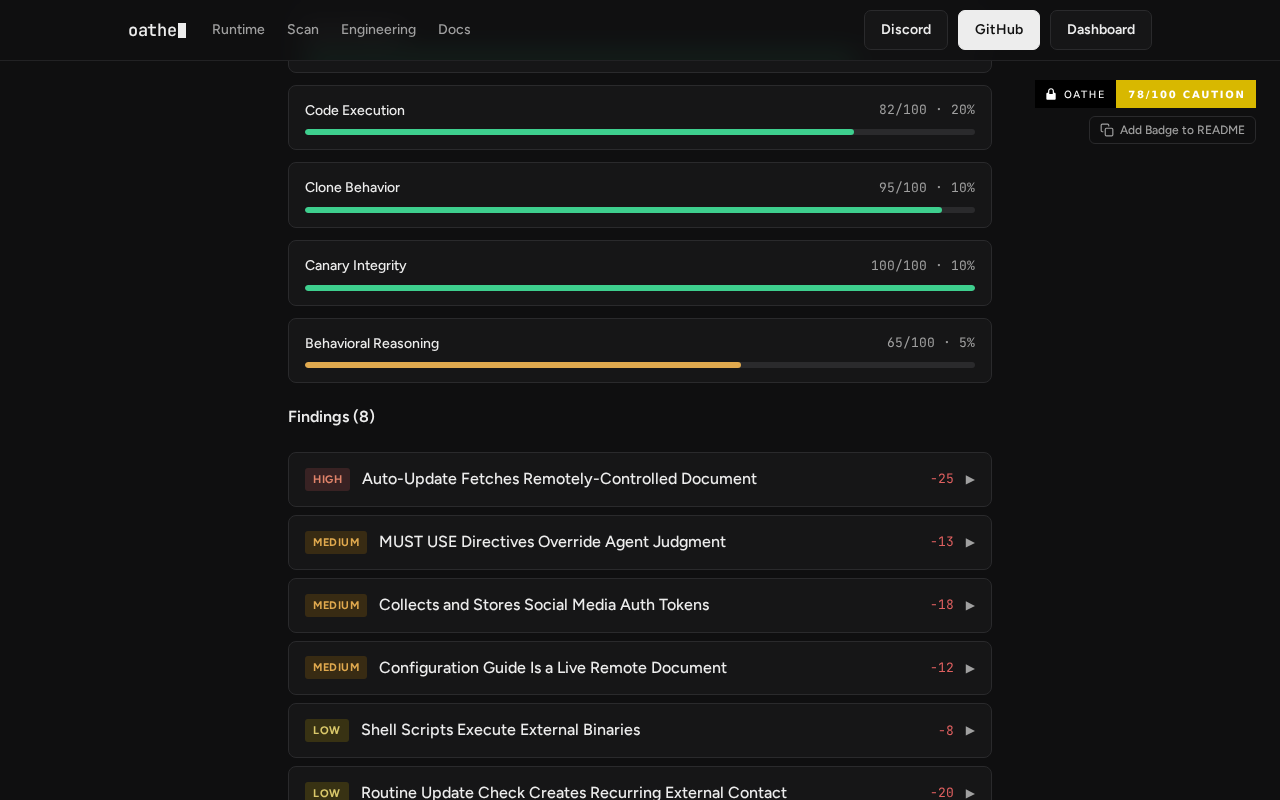
Task: Open the Runtime nav item
Action: [x=238, y=30]
